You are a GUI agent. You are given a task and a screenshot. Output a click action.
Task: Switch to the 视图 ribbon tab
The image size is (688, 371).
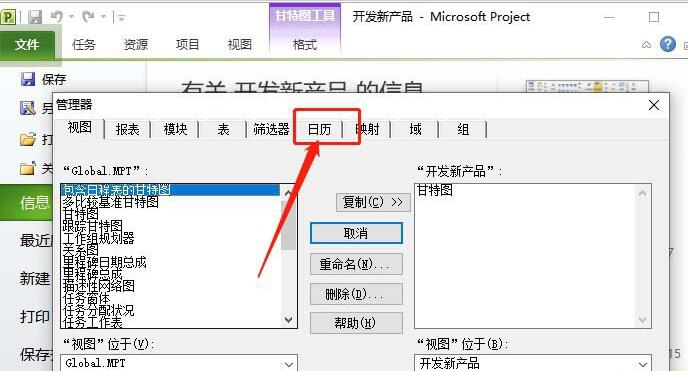coord(240,44)
